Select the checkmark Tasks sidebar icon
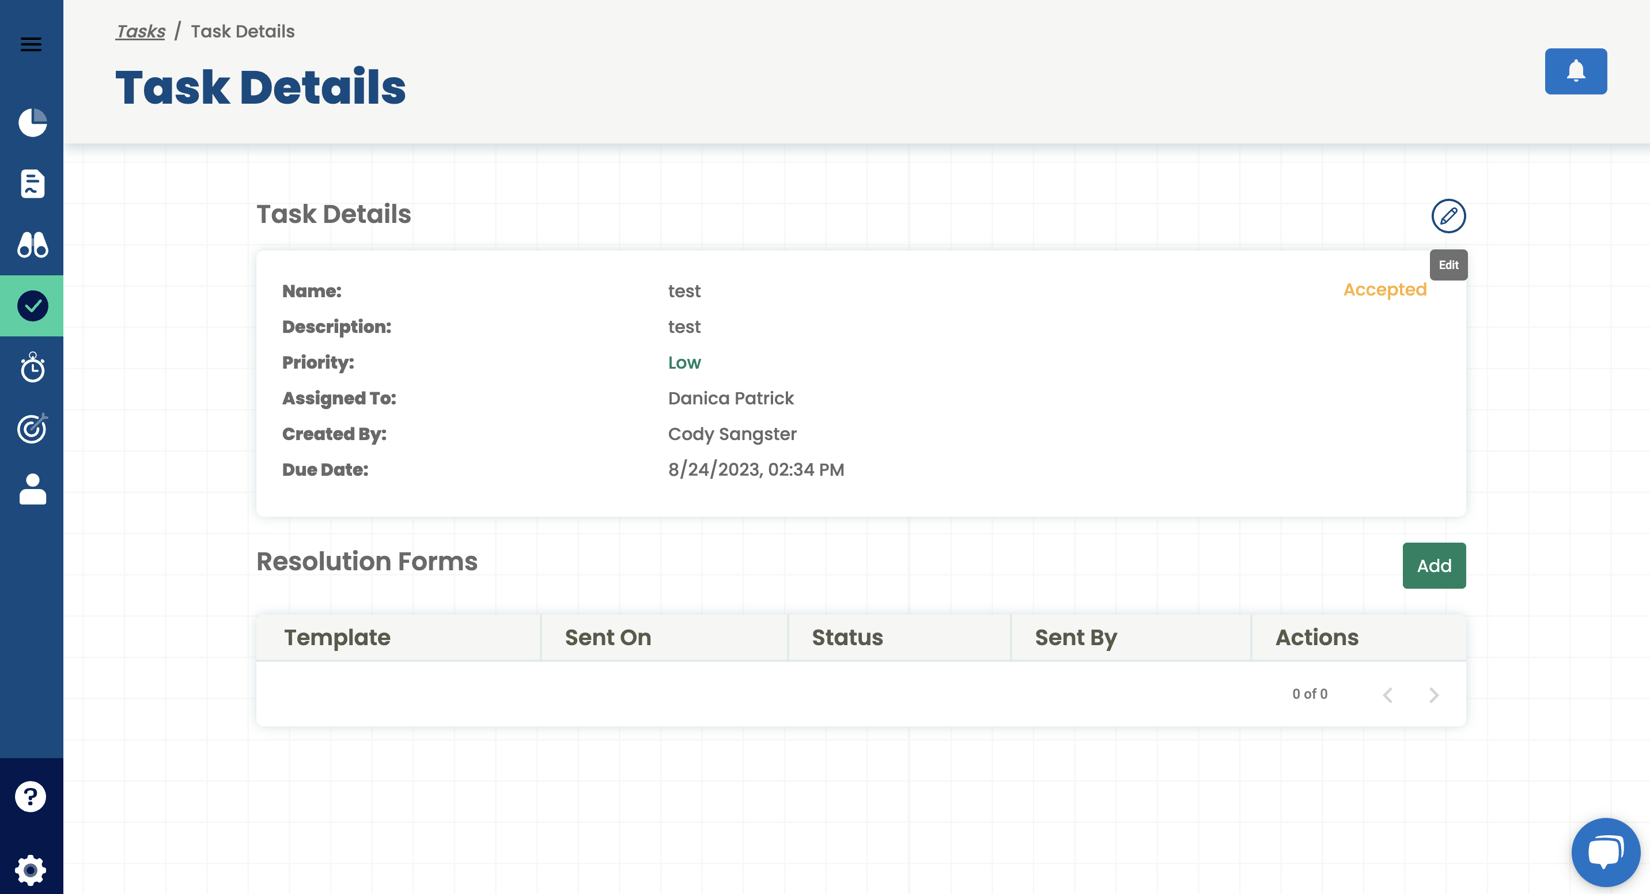The width and height of the screenshot is (1650, 894). pos(32,306)
